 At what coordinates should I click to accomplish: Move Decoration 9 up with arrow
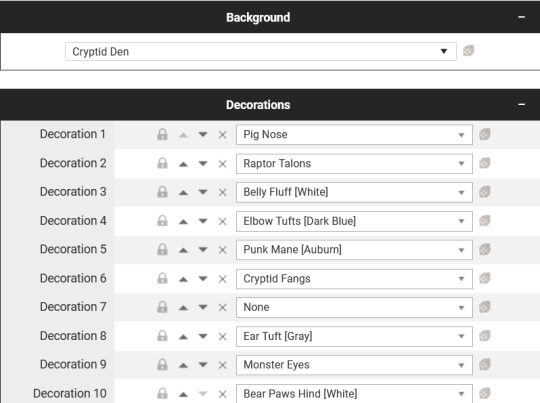coord(183,365)
